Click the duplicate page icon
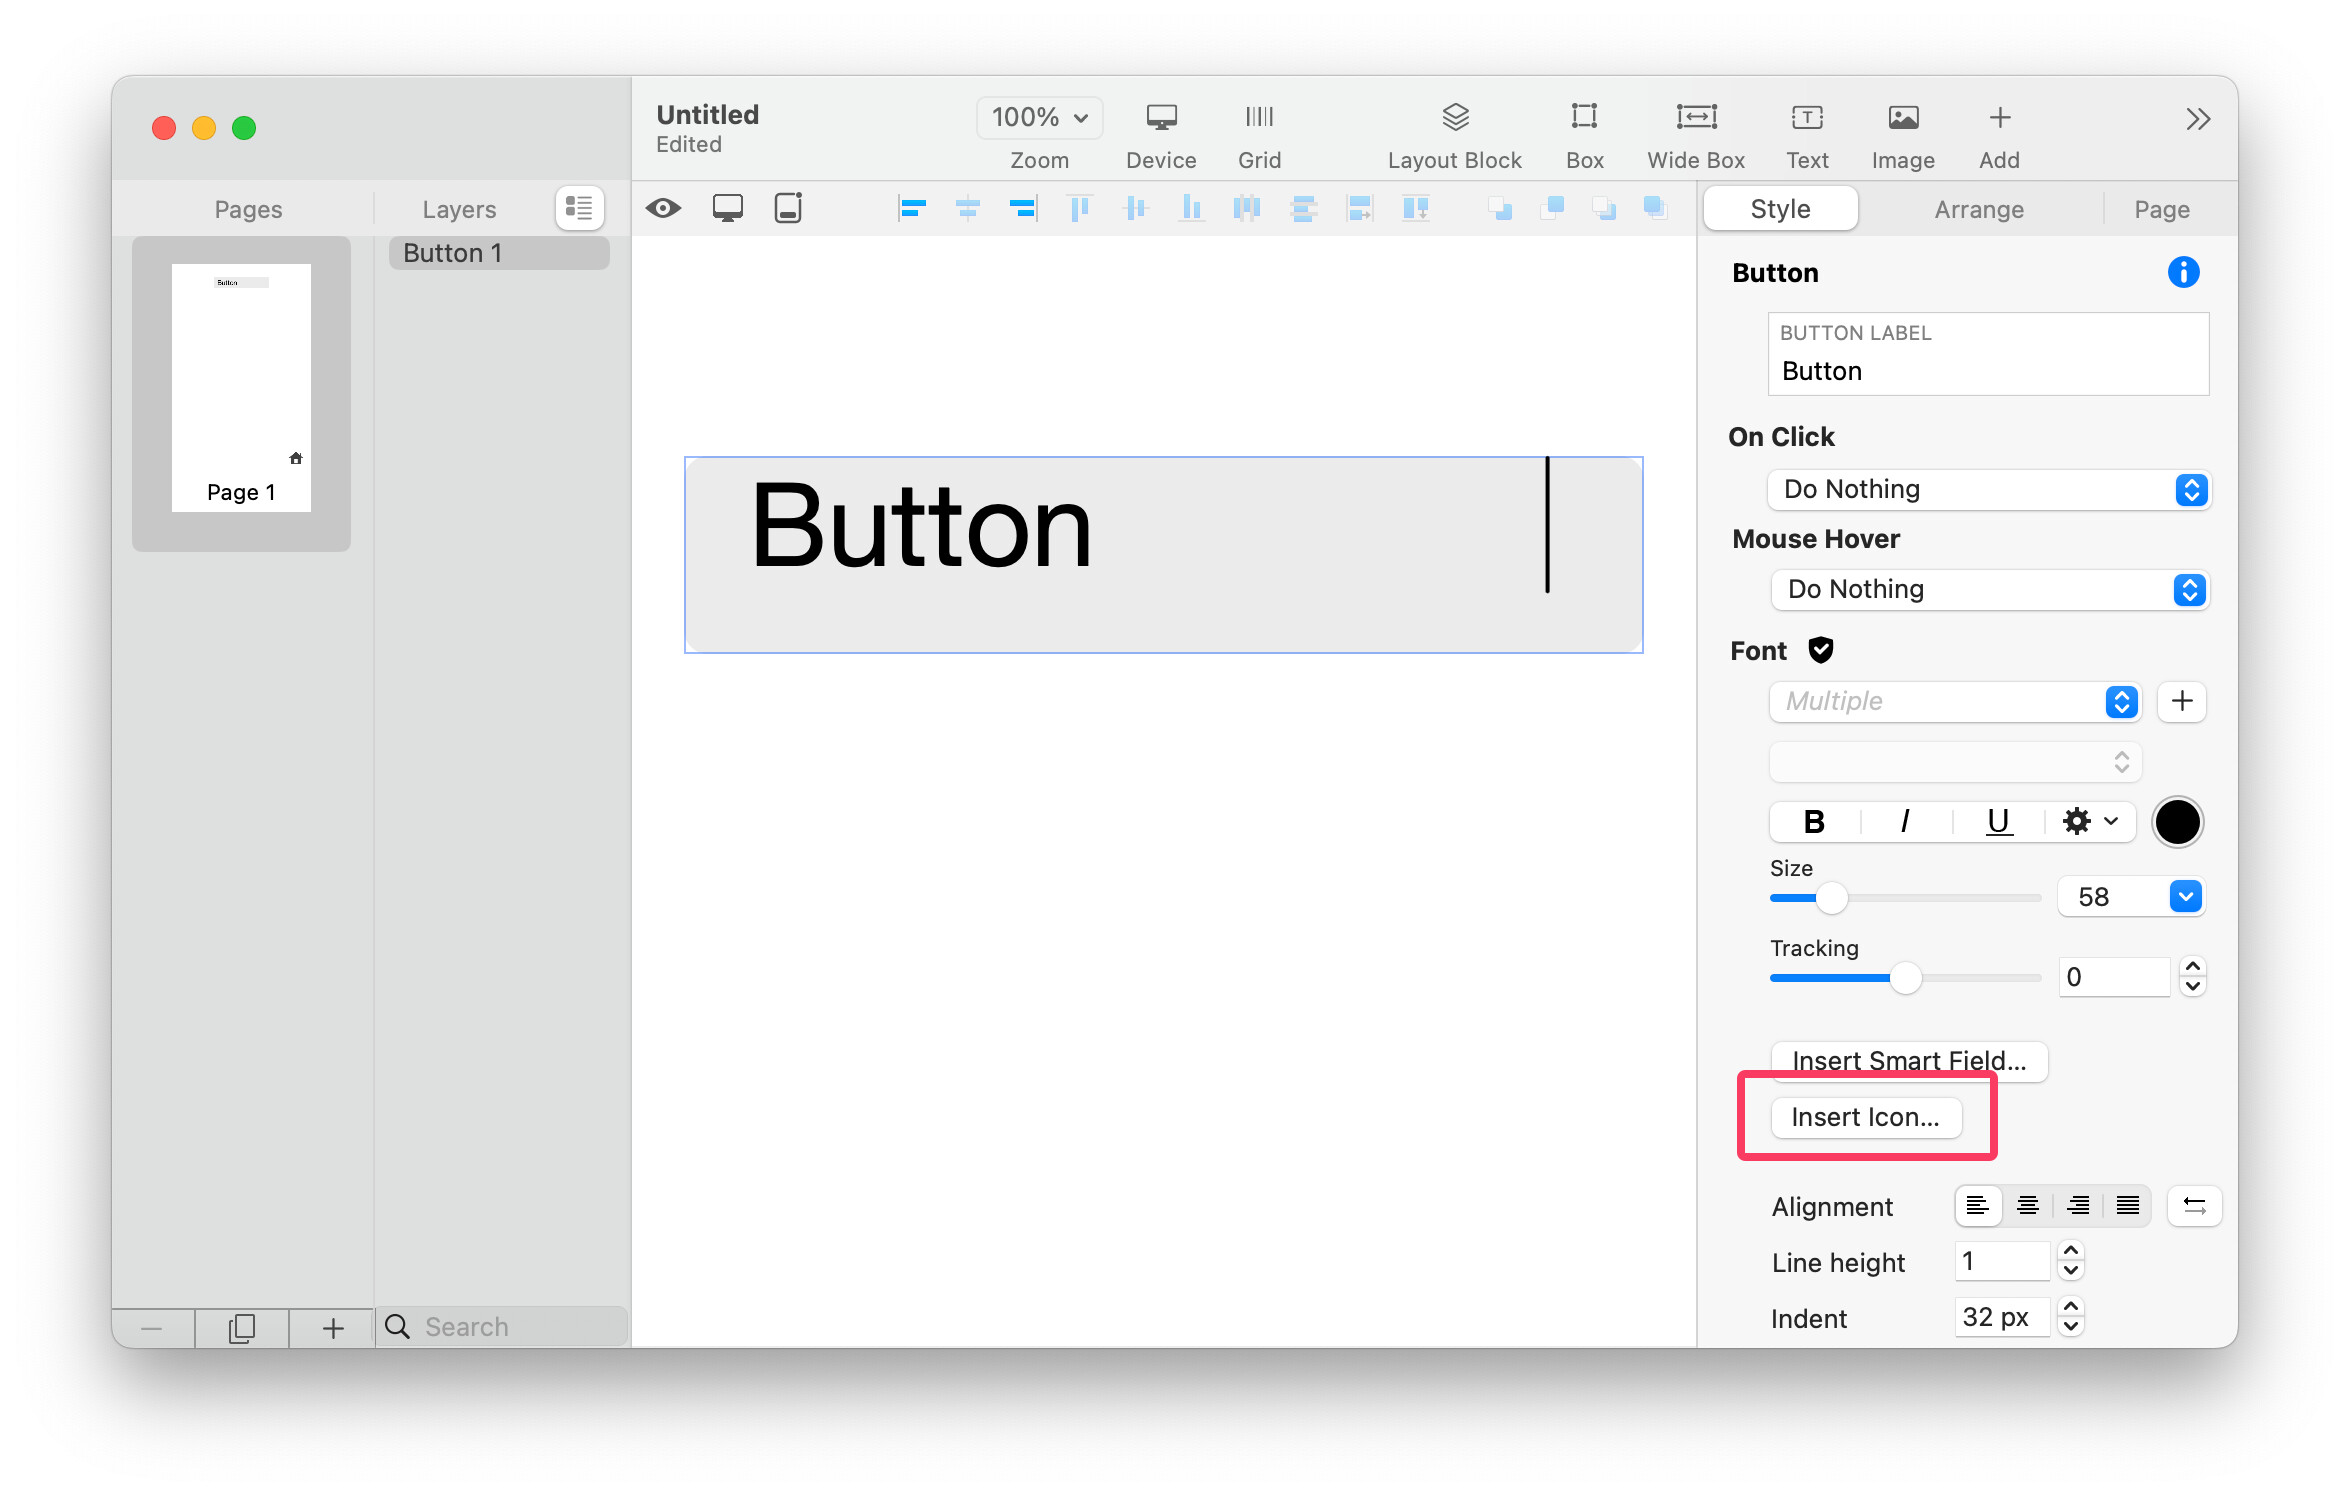 coord(241,1327)
